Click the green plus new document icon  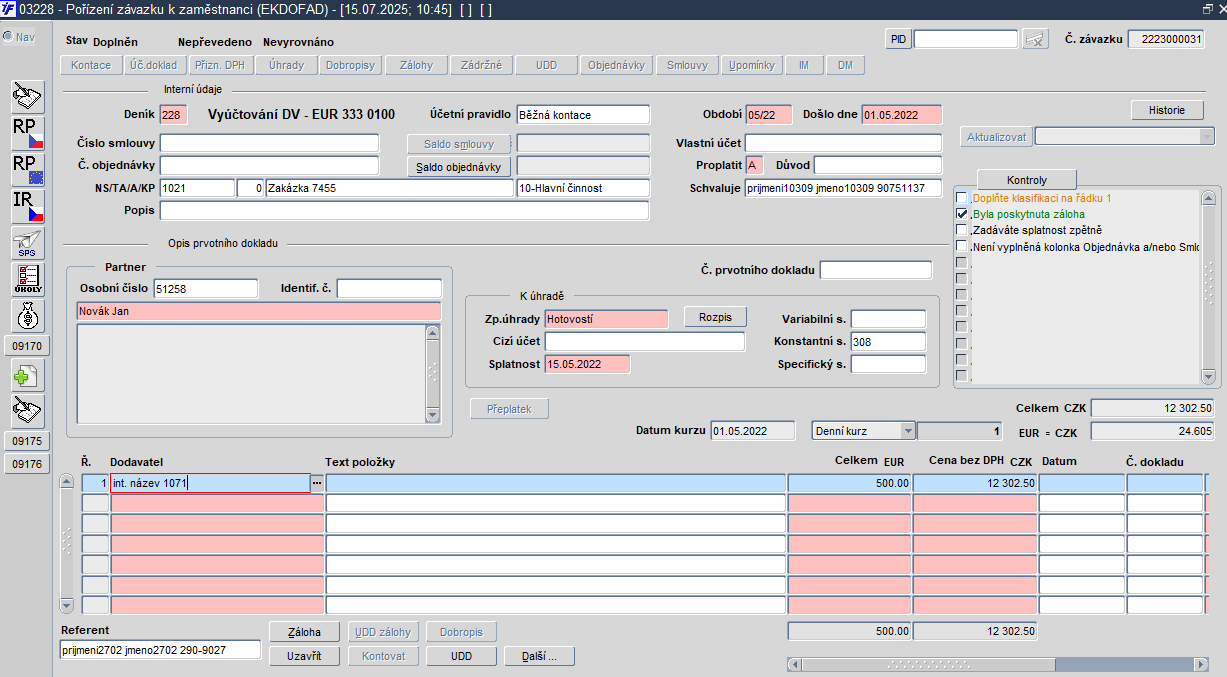pyautogui.click(x=28, y=376)
